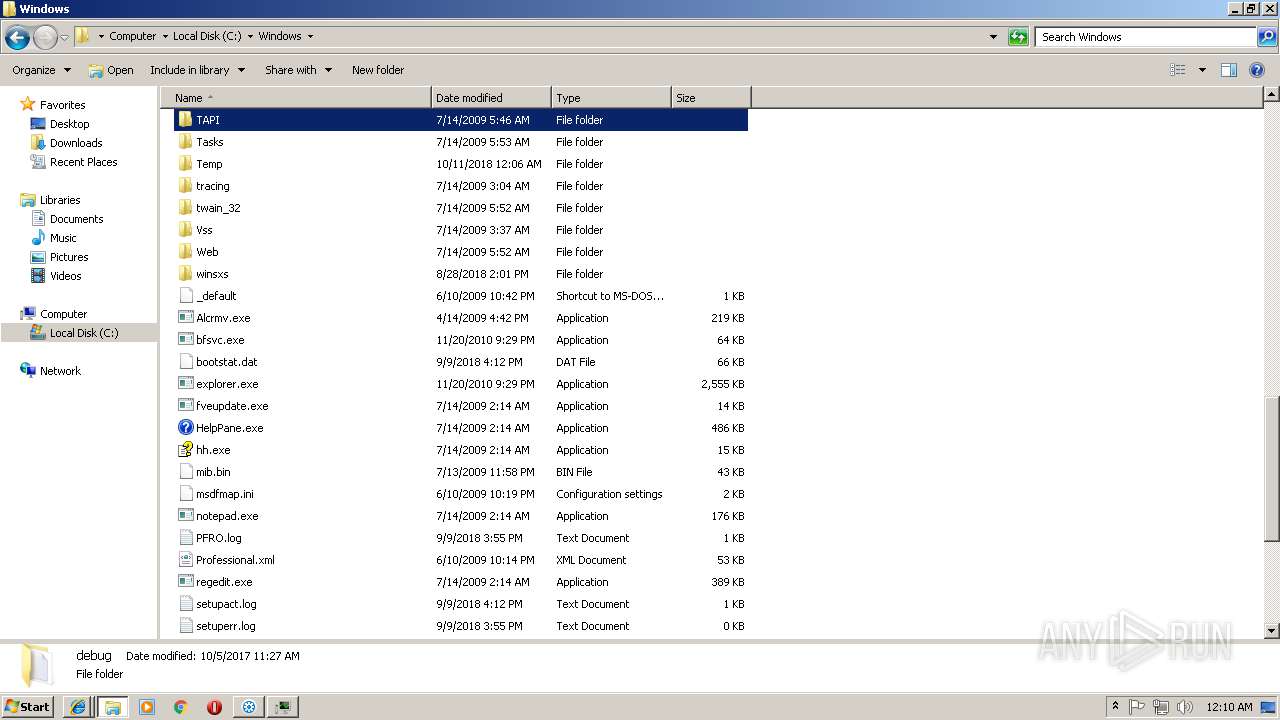The width and height of the screenshot is (1280, 720).
Task: Select the bootstat.dat file
Action: [x=460, y=362]
